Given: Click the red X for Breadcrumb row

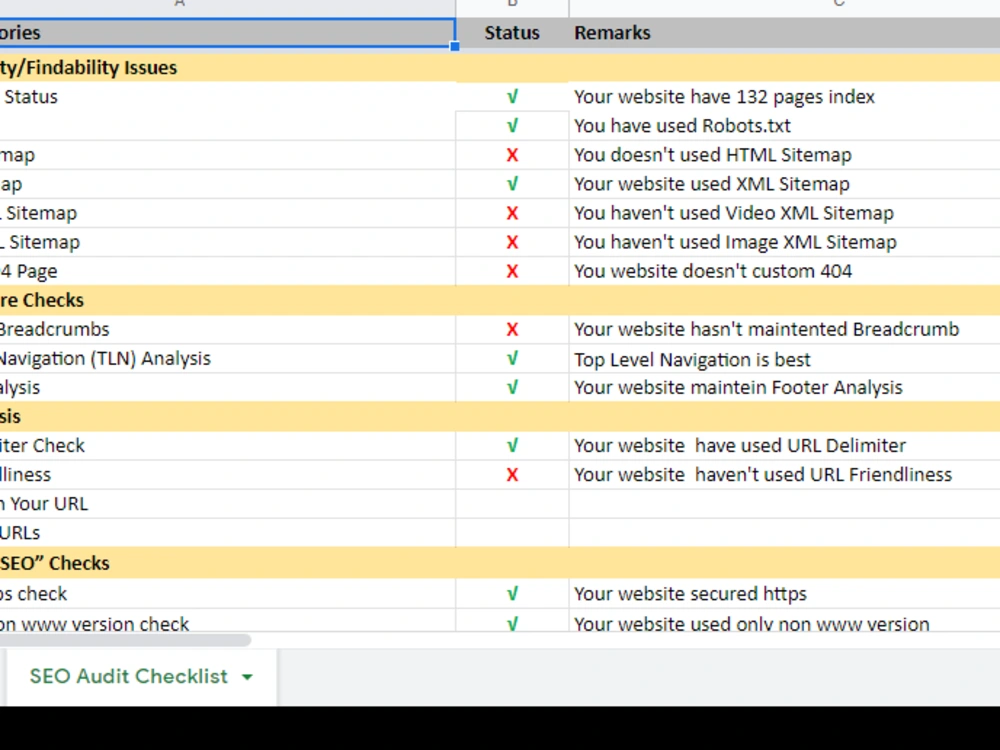Looking at the screenshot, I should (x=512, y=330).
